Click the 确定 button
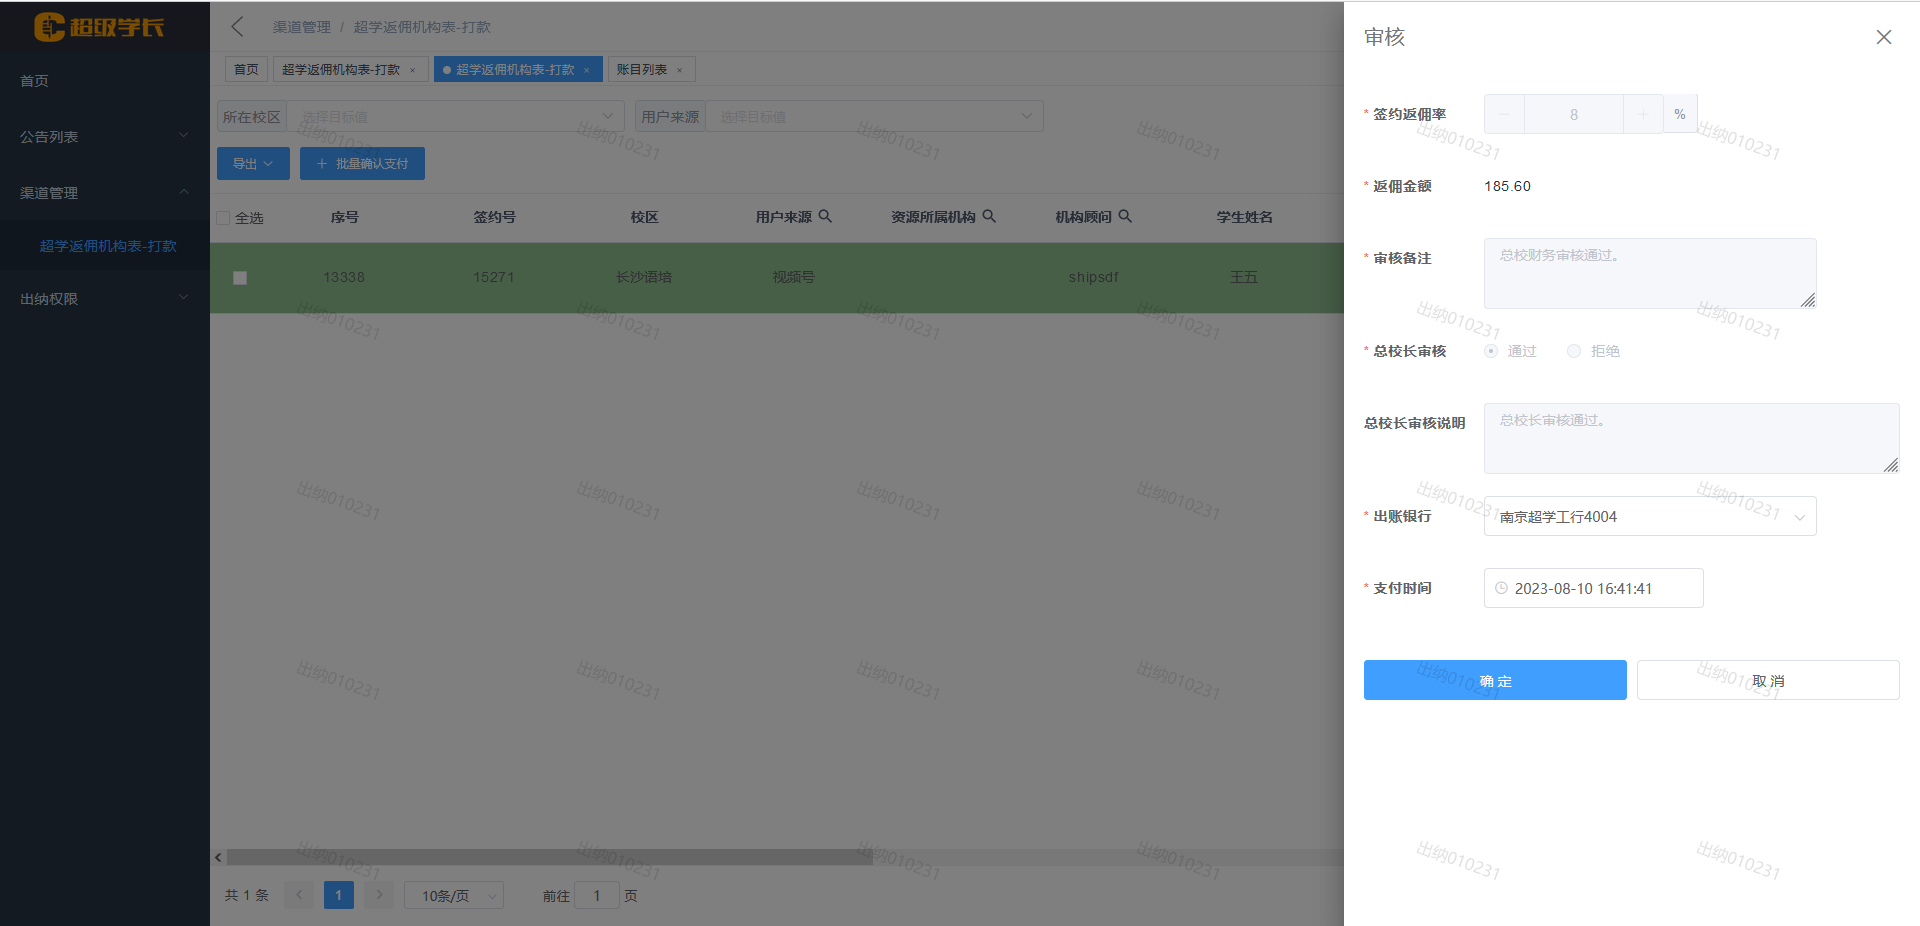The image size is (1920, 926). [1494, 681]
